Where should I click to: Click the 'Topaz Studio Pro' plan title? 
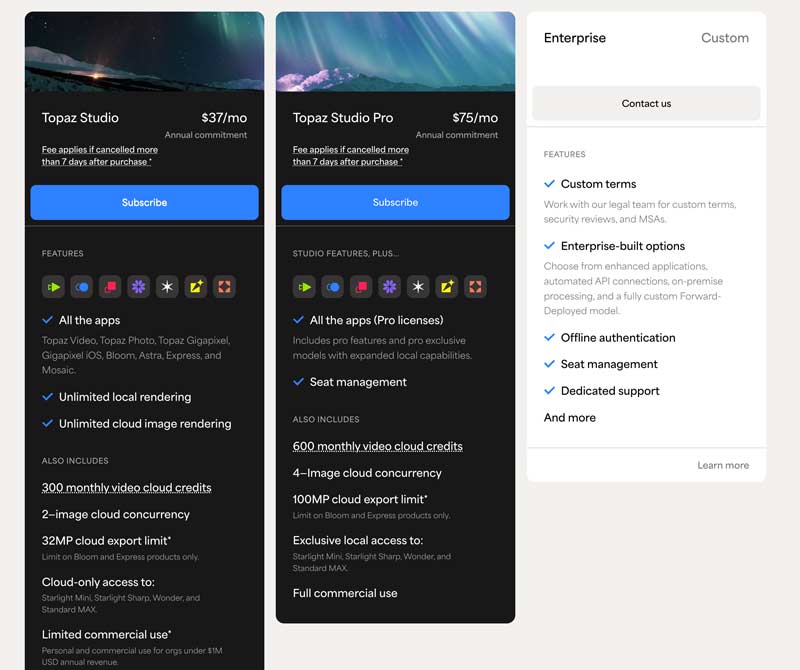(343, 118)
